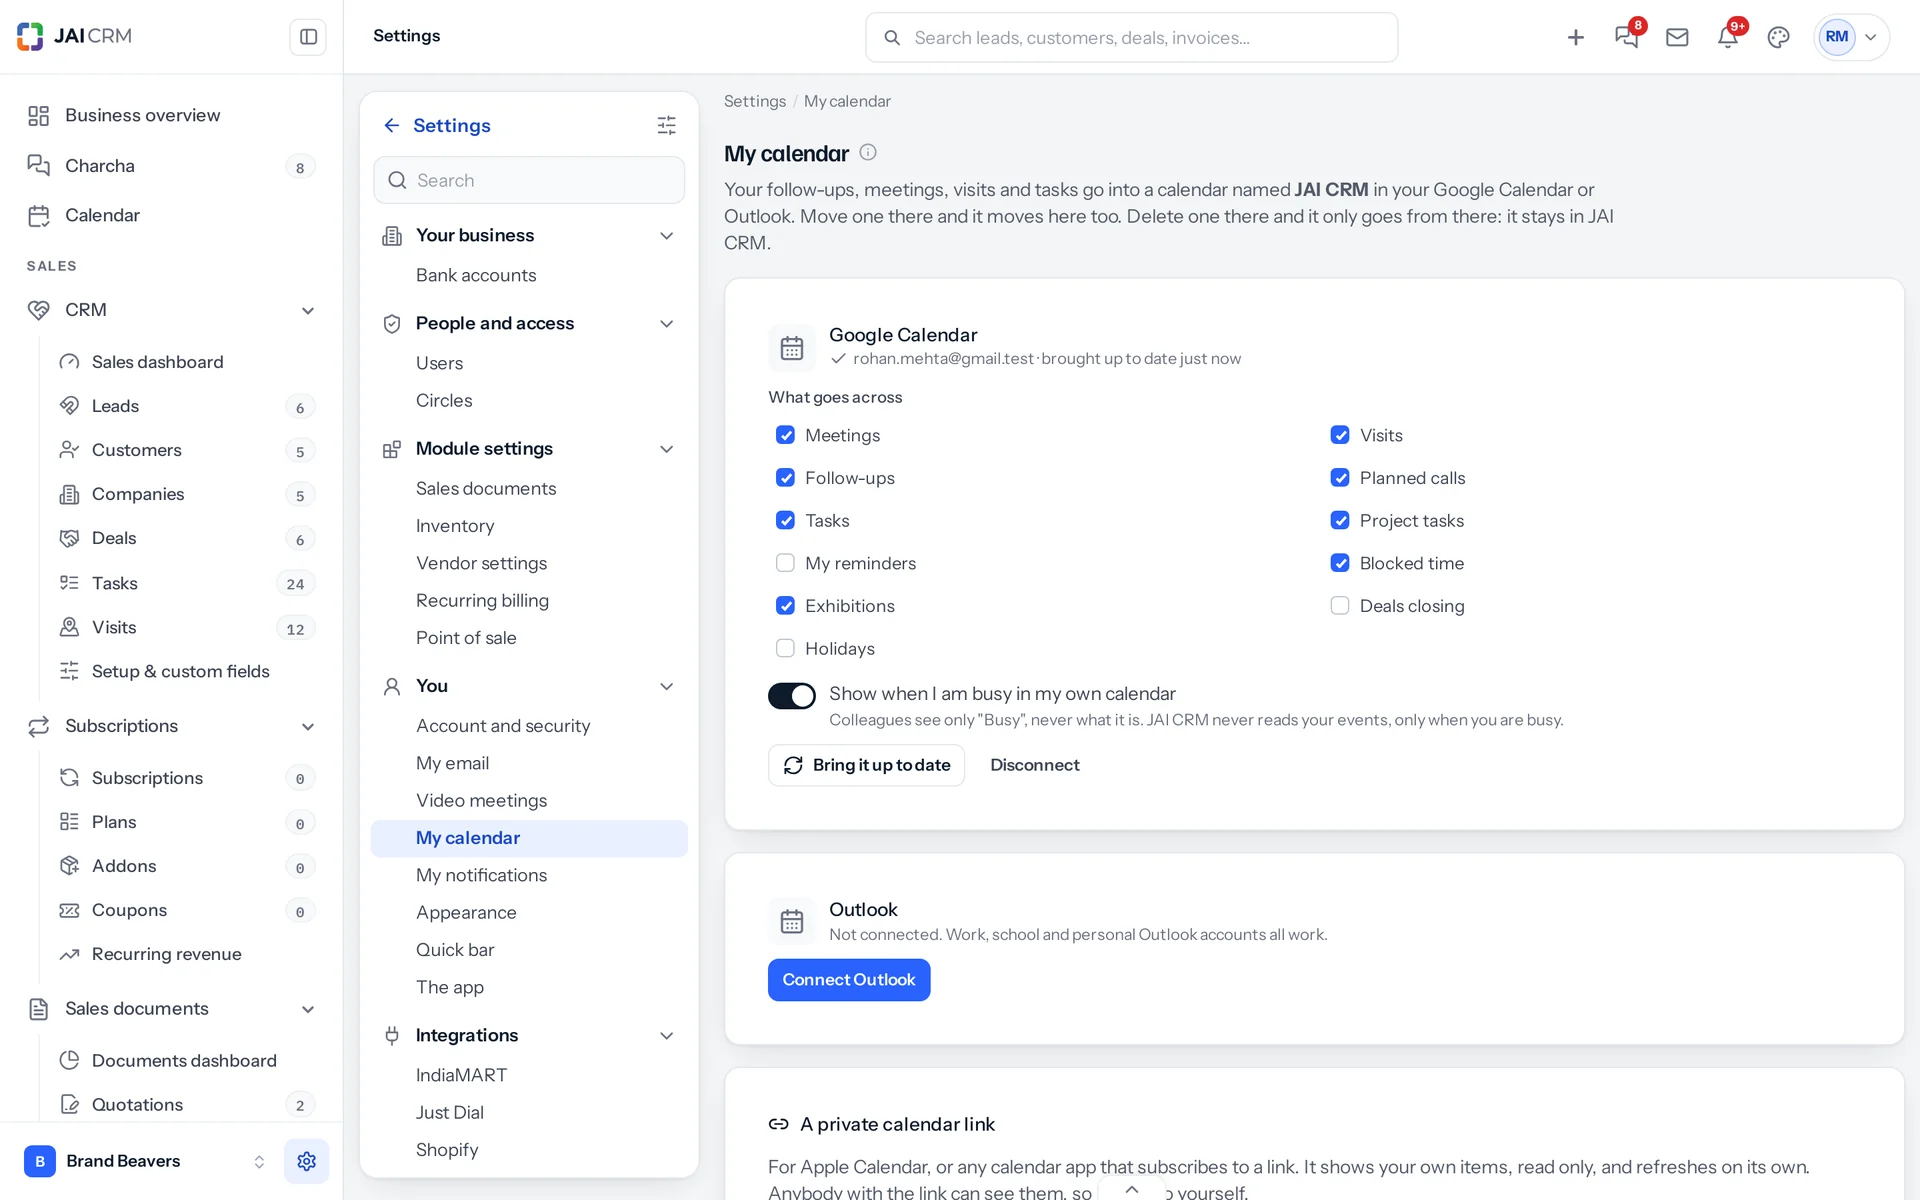1920x1200 pixels.
Task: Switch workspace from Brand Beavers
Action: (144, 1161)
